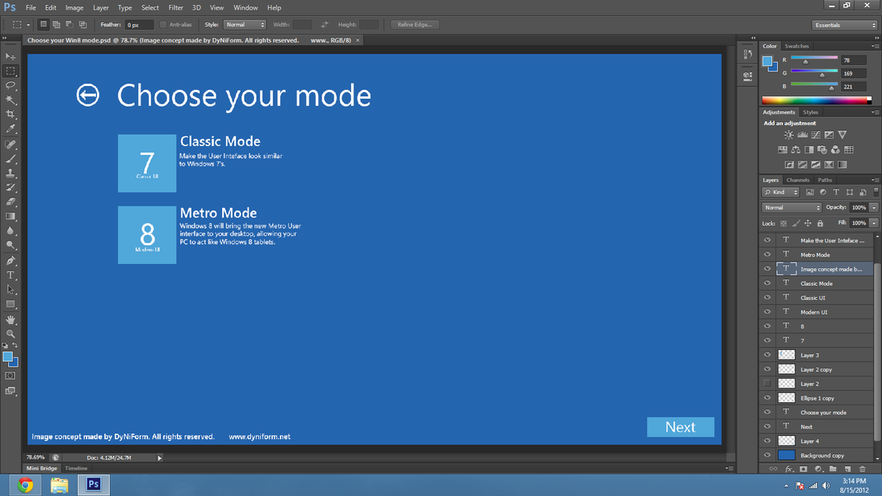The width and height of the screenshot is (882, 496).
Task: Select the Brush tool
Action: 11,159
